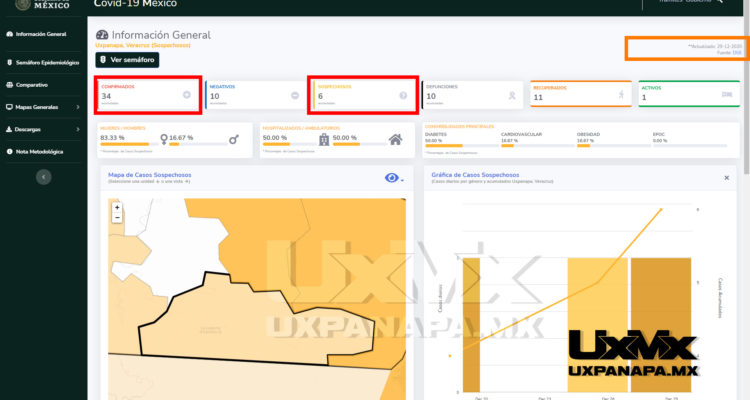This screenshot has height=400, width=750.
Task: Select the Activos 1 card
Action: (x=689, y=94)
